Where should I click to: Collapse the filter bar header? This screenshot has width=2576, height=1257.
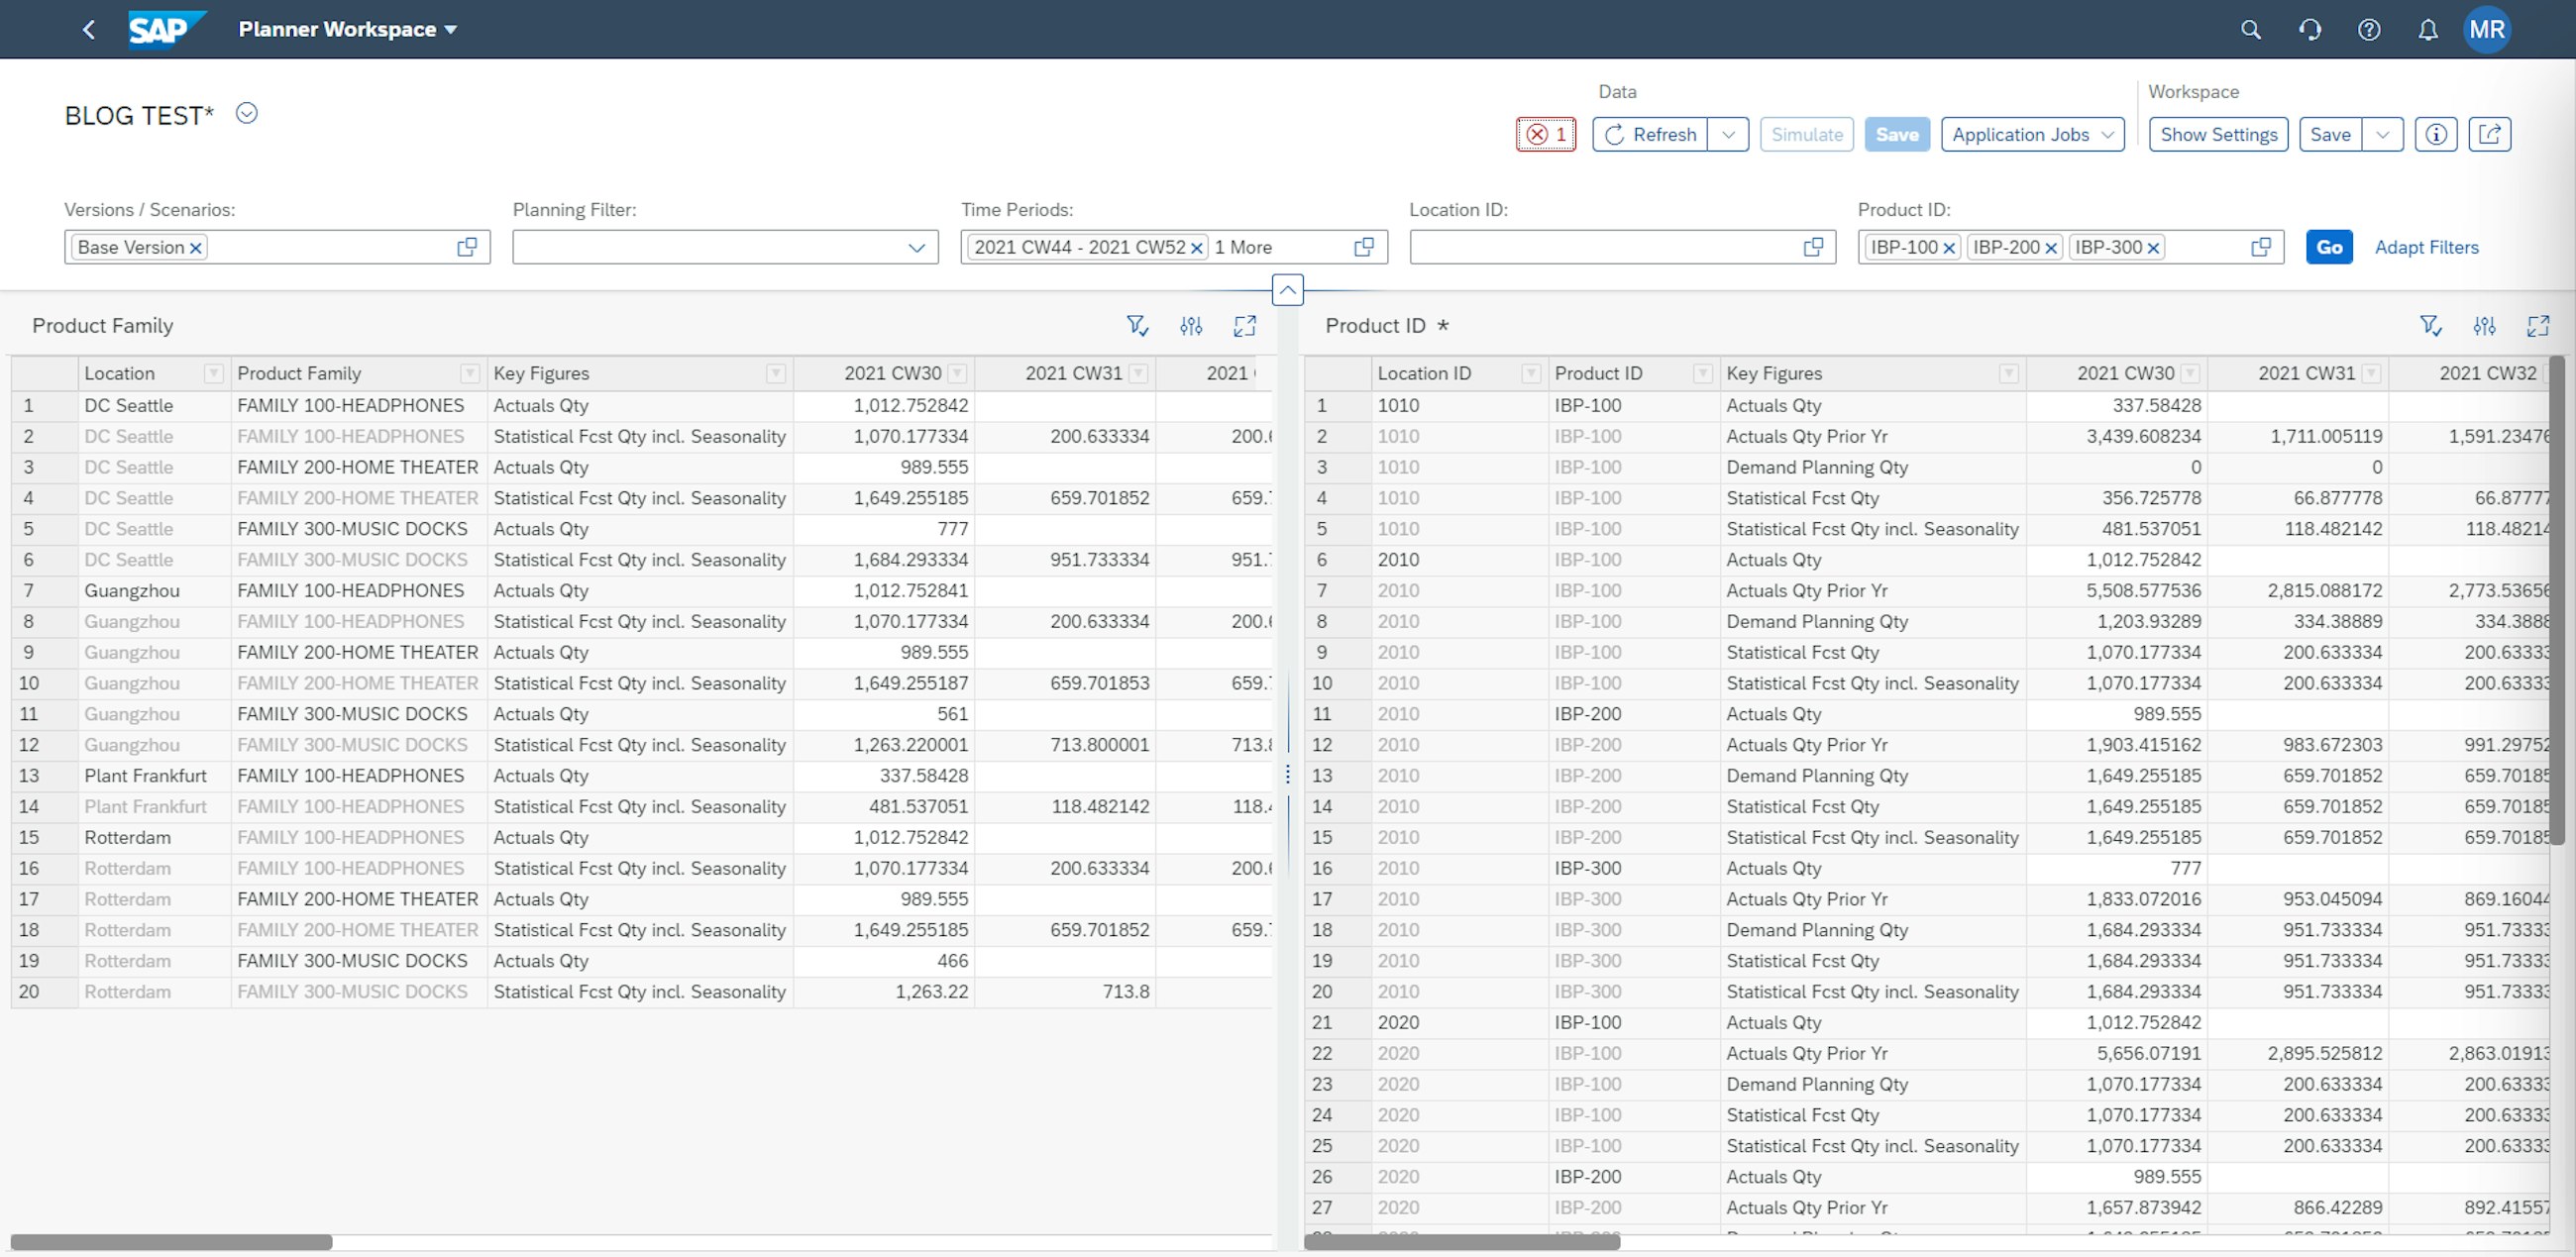(x=1287, y=291)
